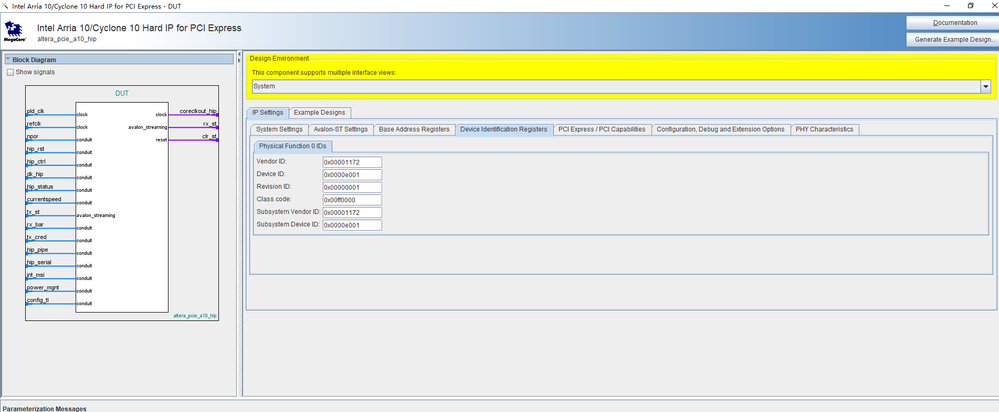Viewport: 999px width, 412px height.
Task: Click the DUT title in block diagram
Action: tap(122, 94)
